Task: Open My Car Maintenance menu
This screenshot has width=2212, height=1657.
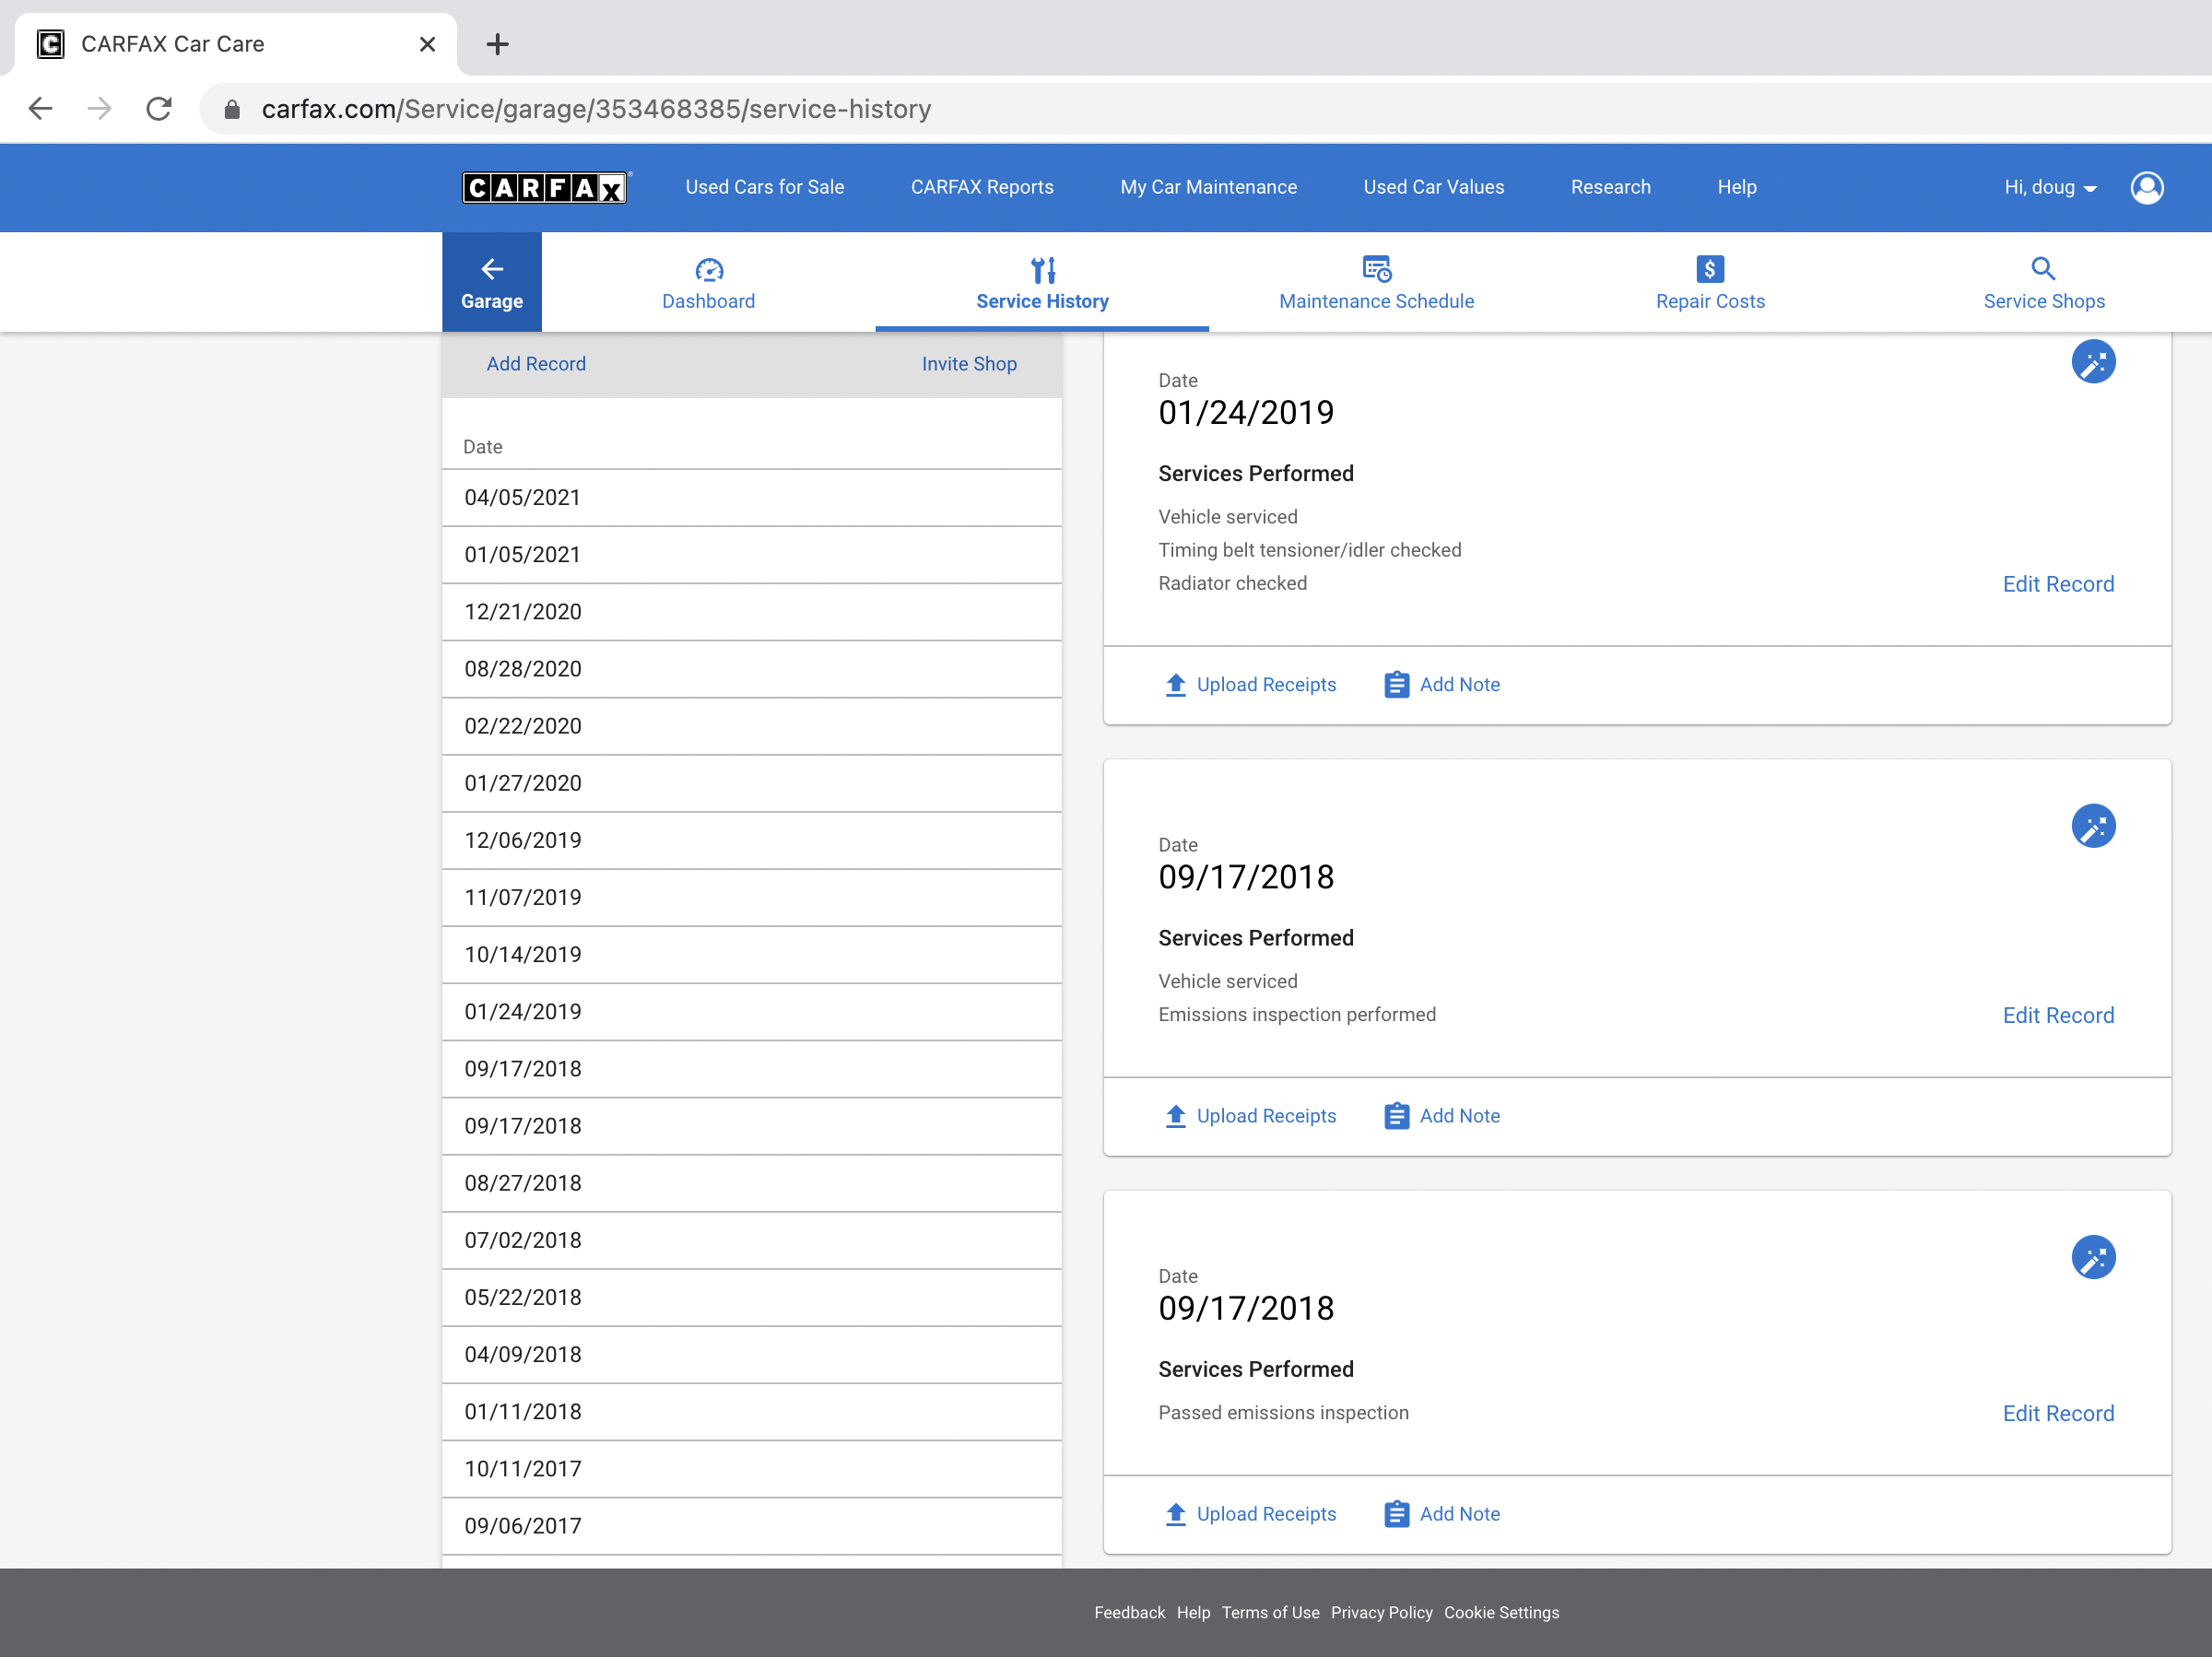Action: pos(1208,187)
